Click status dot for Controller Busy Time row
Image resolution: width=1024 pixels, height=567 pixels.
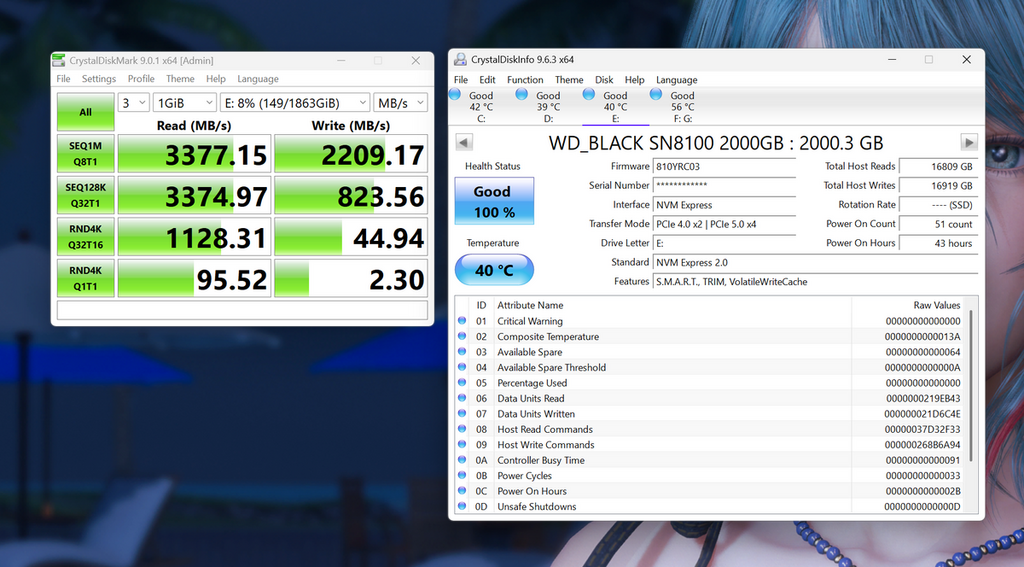click(462, 460)
